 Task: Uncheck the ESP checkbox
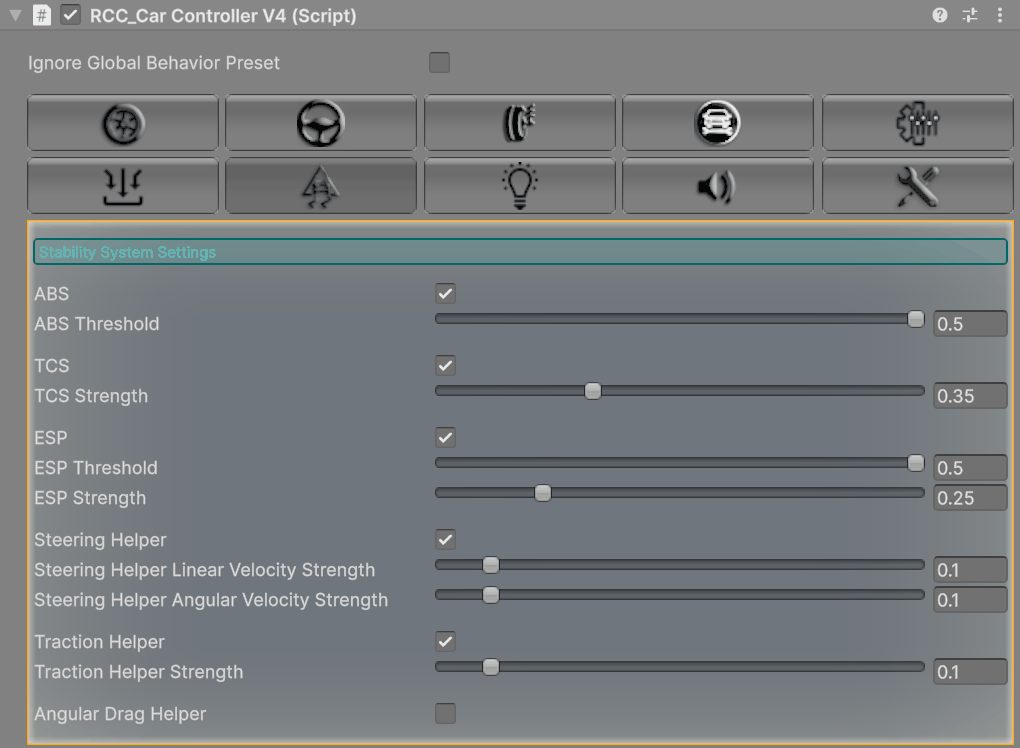(x=445, y=438)
